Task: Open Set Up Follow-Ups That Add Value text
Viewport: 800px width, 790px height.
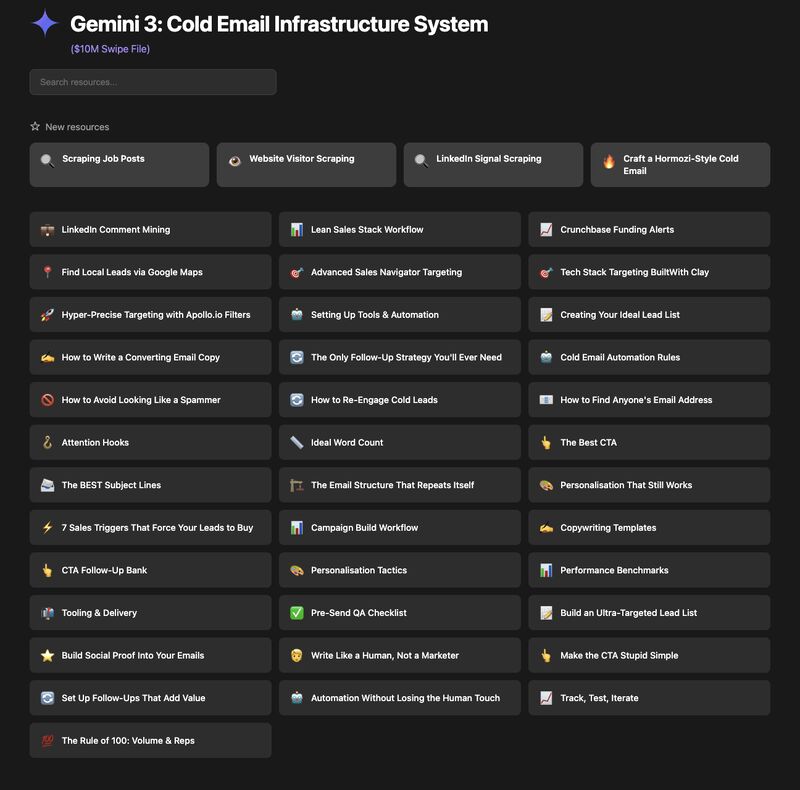Action: coord(133,698)
